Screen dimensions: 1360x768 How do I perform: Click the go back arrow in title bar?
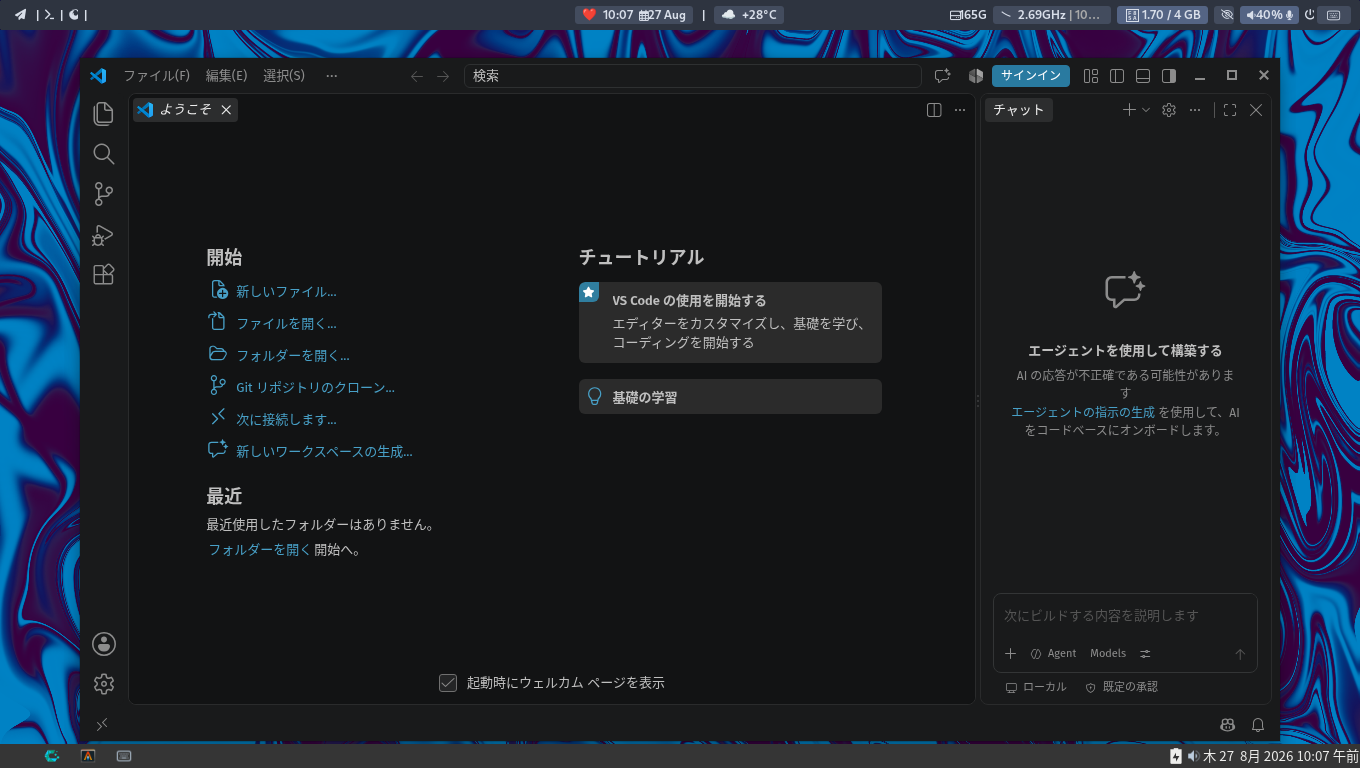point(417,76)
